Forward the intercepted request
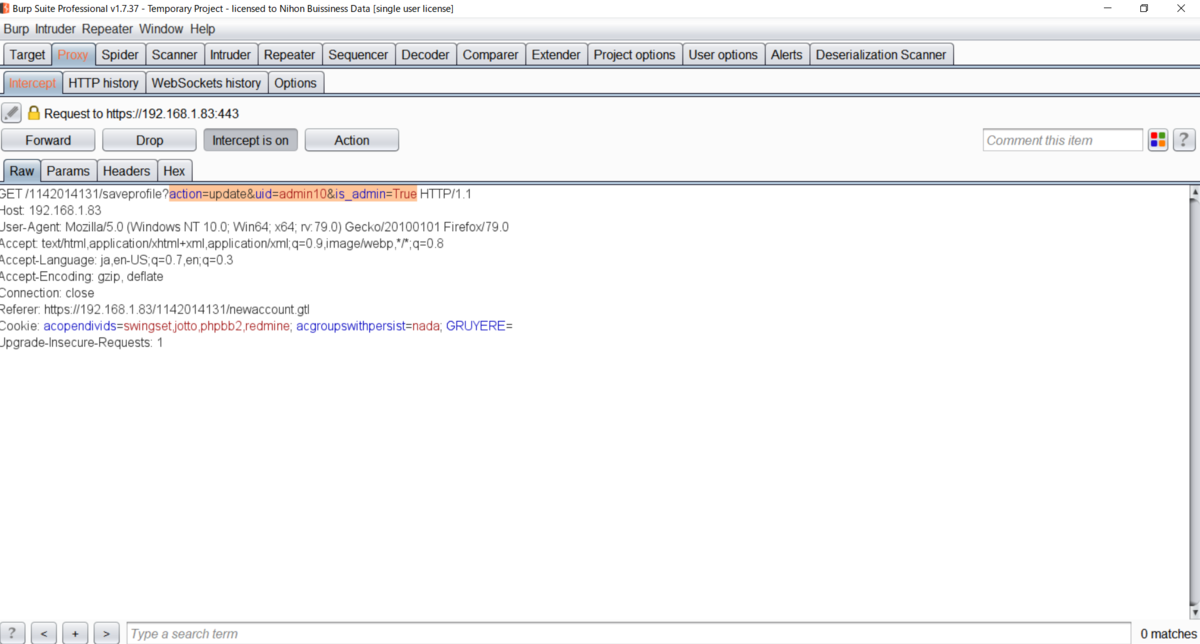 click(x=48, y=140)
